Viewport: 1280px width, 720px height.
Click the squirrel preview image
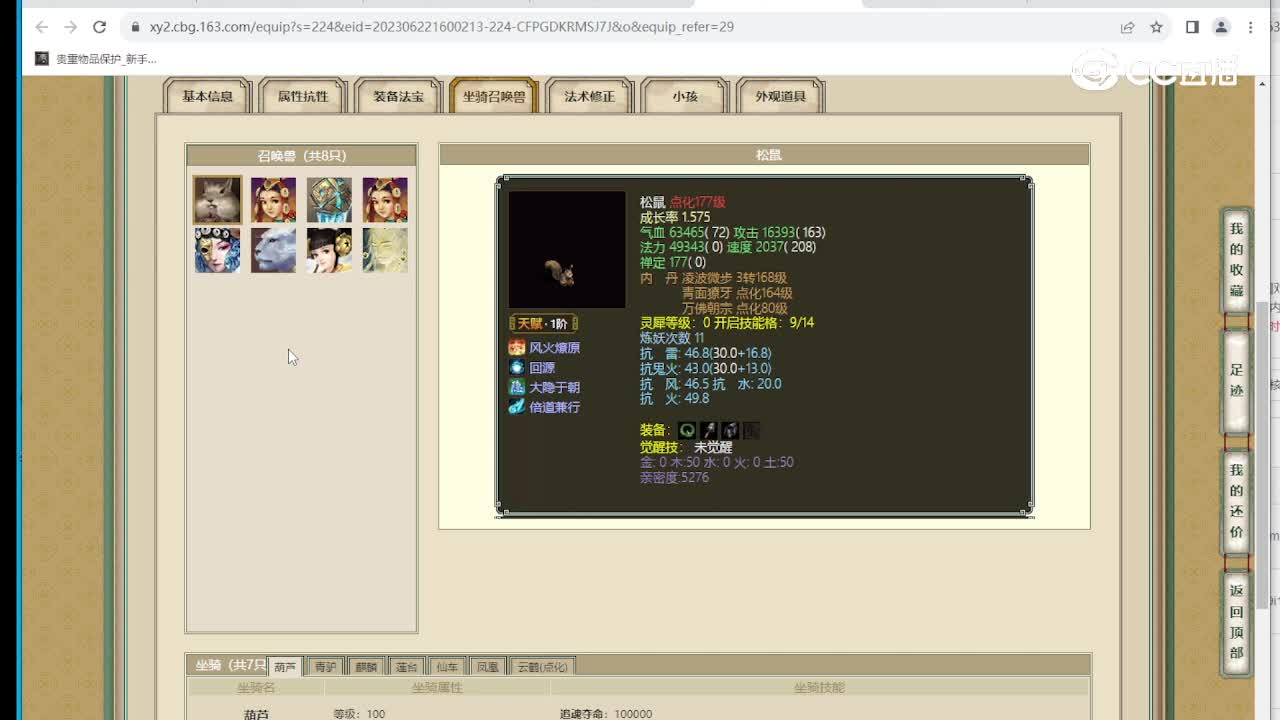point(567,250)
